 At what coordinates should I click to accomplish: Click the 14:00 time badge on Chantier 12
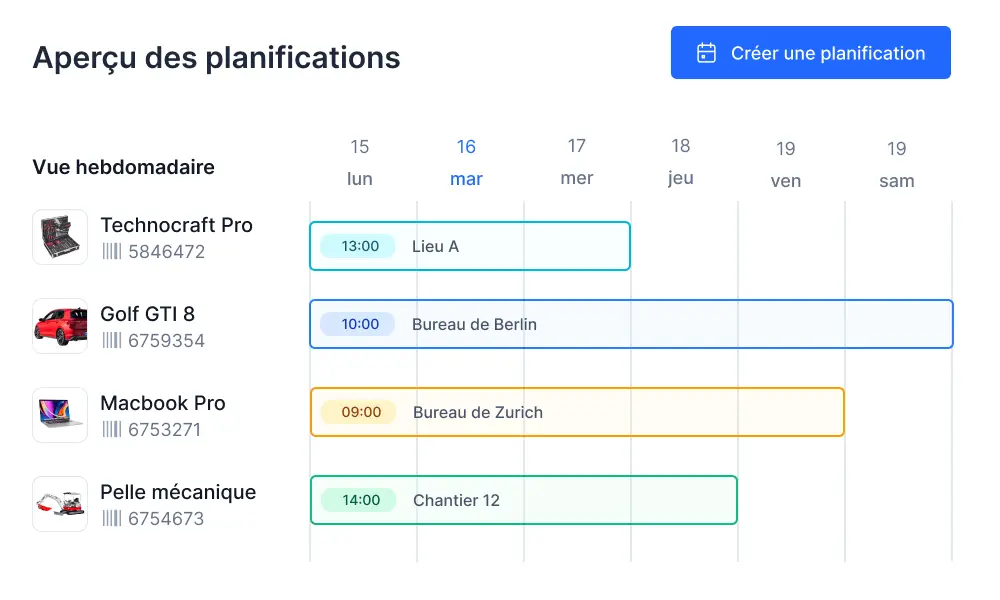click(x=357, y=500)
